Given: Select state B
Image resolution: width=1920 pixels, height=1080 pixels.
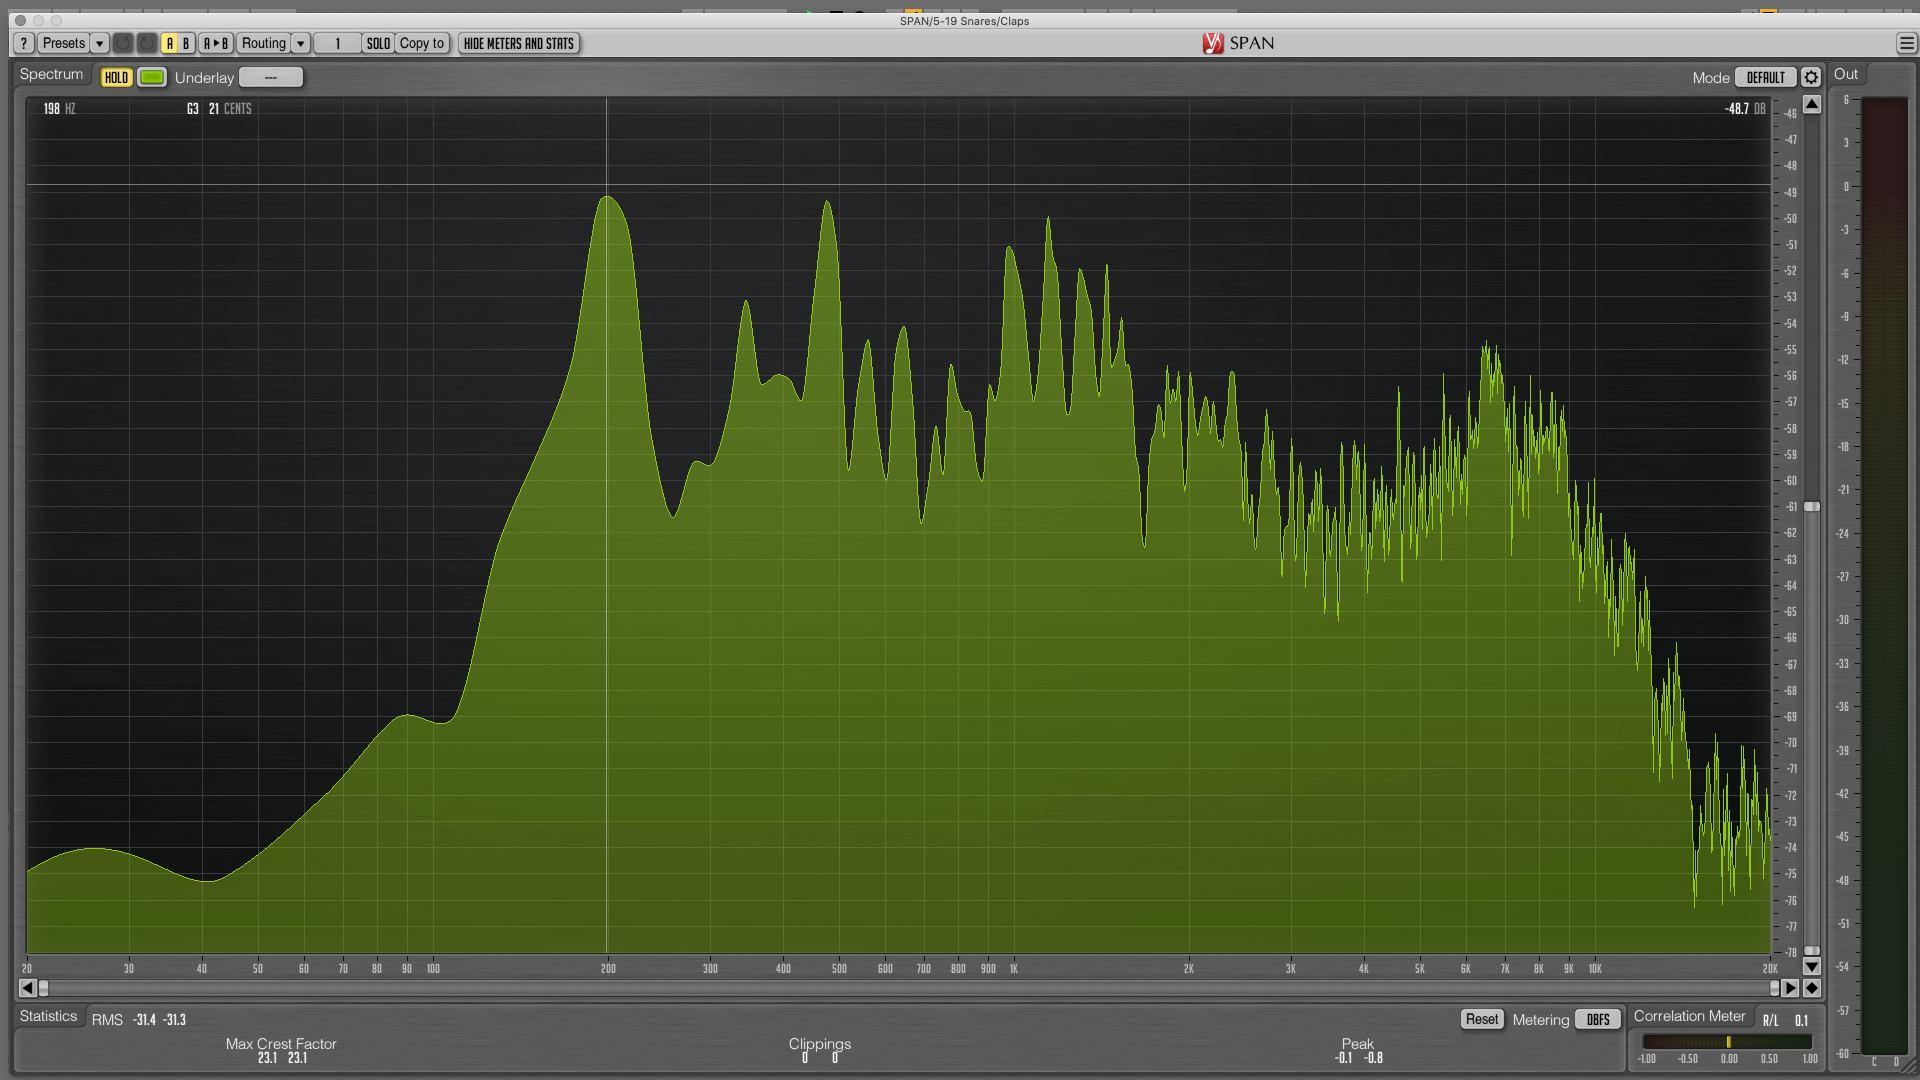Looking at the screenshot, I should coord(186,44).
